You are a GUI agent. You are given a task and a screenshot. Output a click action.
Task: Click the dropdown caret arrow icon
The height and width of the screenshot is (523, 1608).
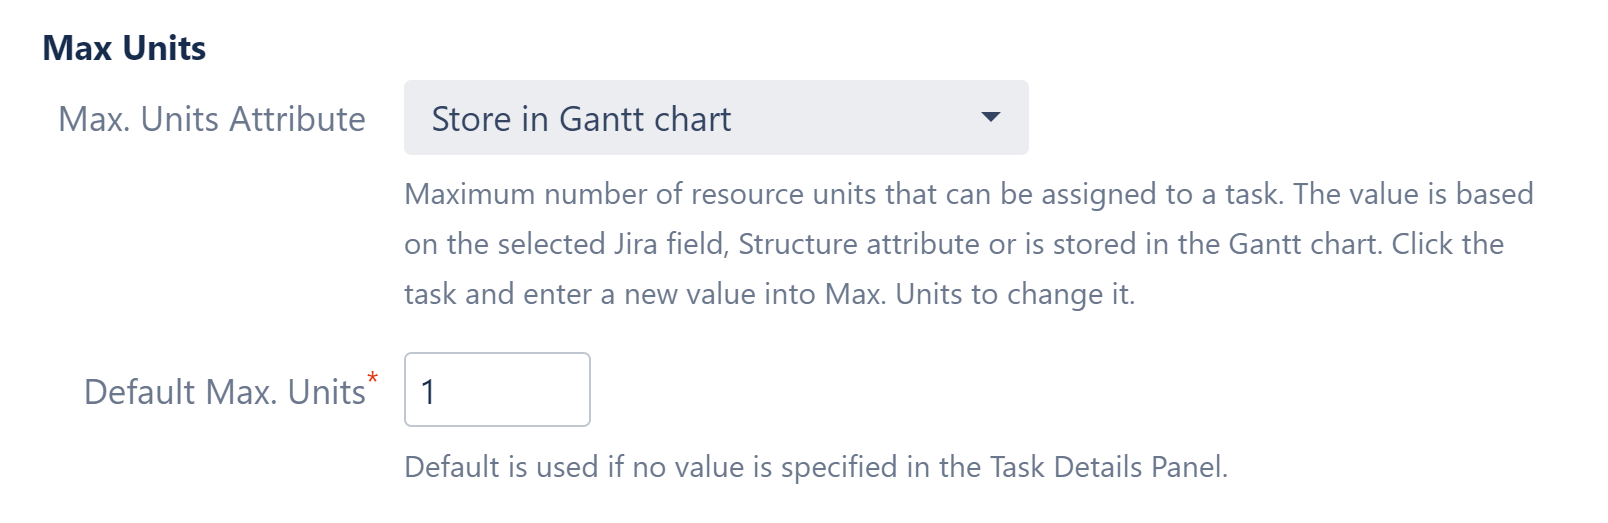point(990,117)
